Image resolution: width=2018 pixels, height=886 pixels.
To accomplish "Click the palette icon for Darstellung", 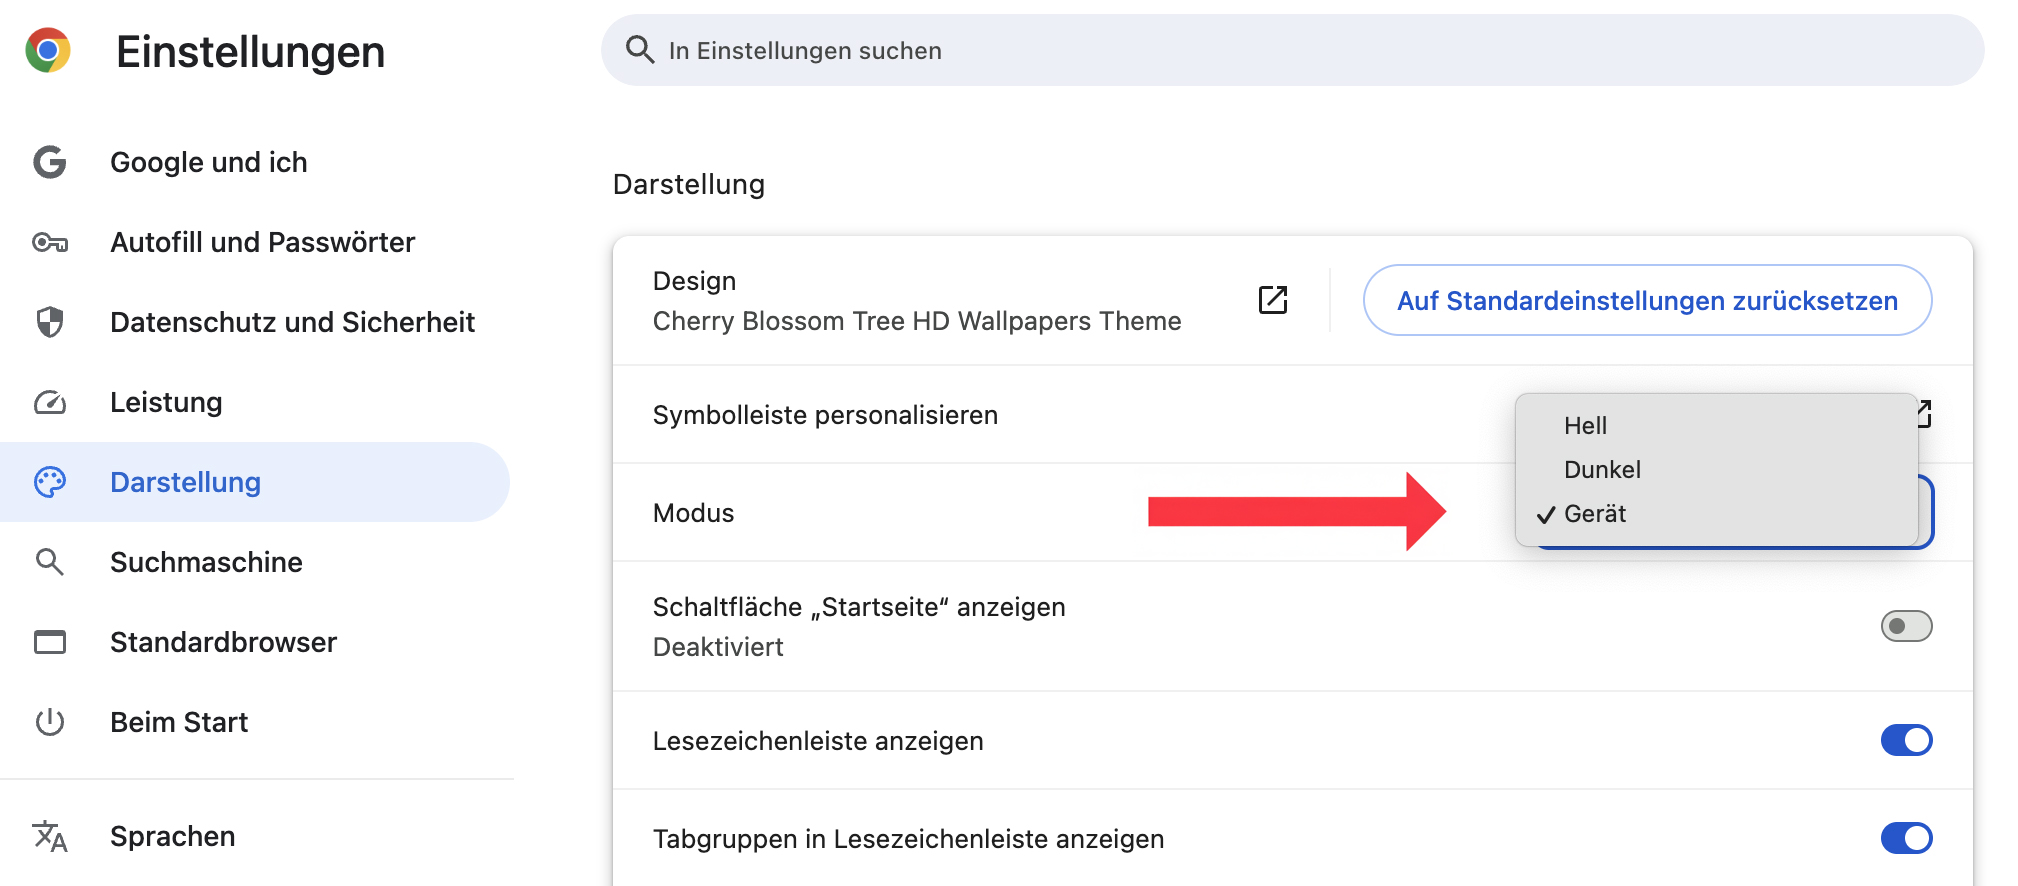I will [x=50, y=482].
